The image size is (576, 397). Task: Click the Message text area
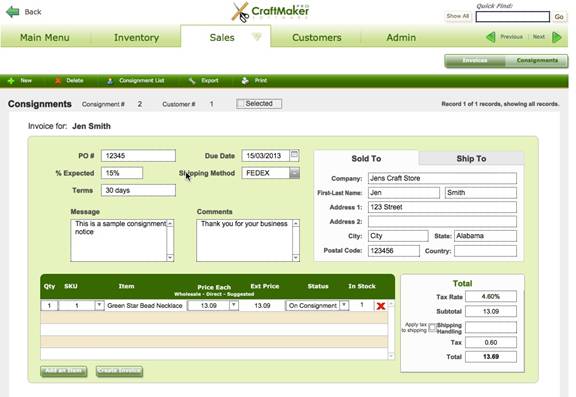pos(119,241)
